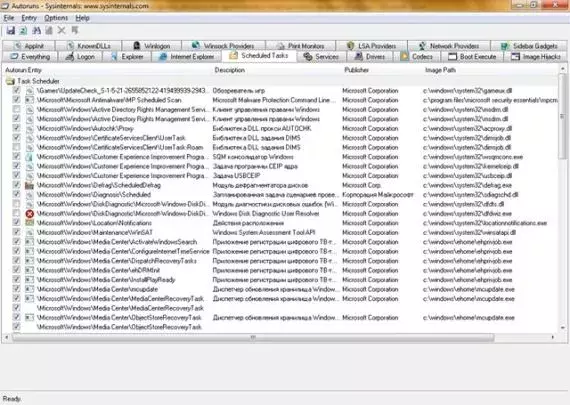
Task: Uncheck the Location Notifications entry
Action: pyautogui.click(x=16, y=222)
